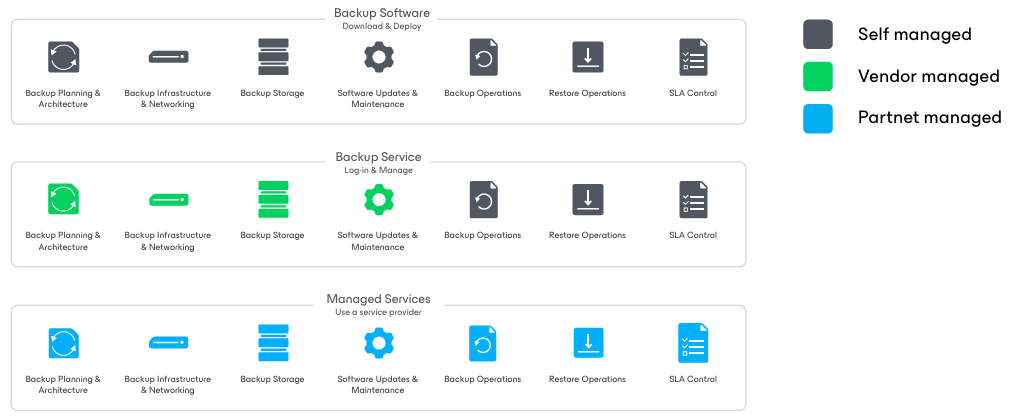
Task: Click the Managed Services section title
Action: (378, 299)
